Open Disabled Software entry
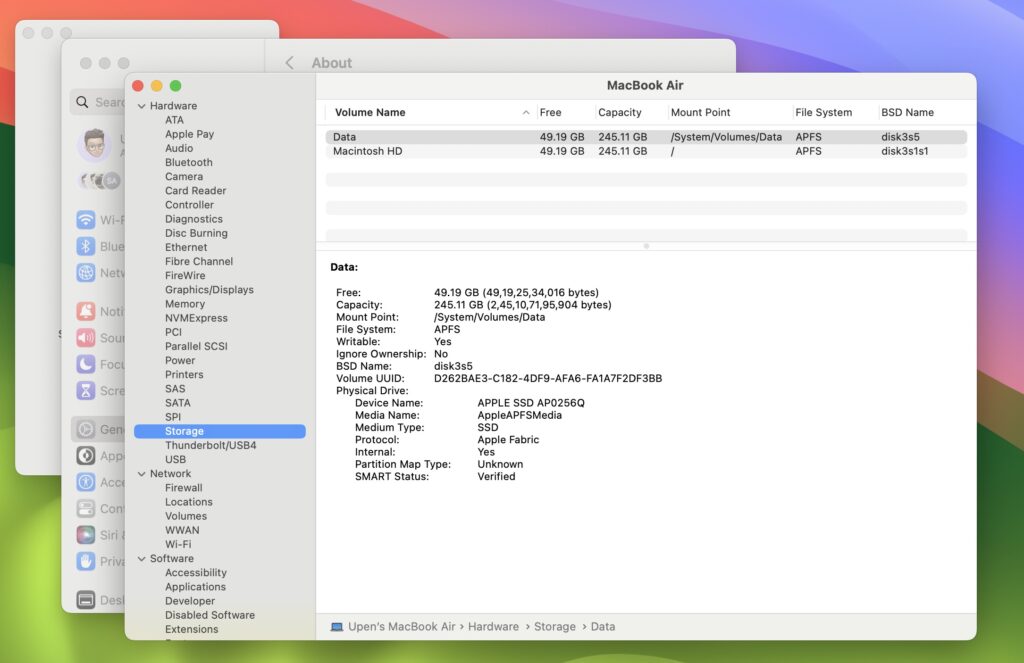This screenshot has width=1024, height=663. (x=210, y=615)
